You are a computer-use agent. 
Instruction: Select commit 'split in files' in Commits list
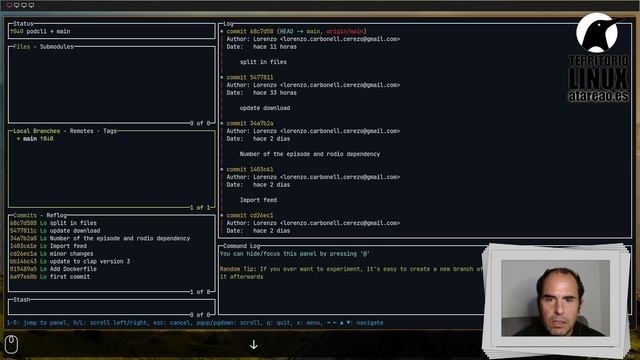point(112,223)
